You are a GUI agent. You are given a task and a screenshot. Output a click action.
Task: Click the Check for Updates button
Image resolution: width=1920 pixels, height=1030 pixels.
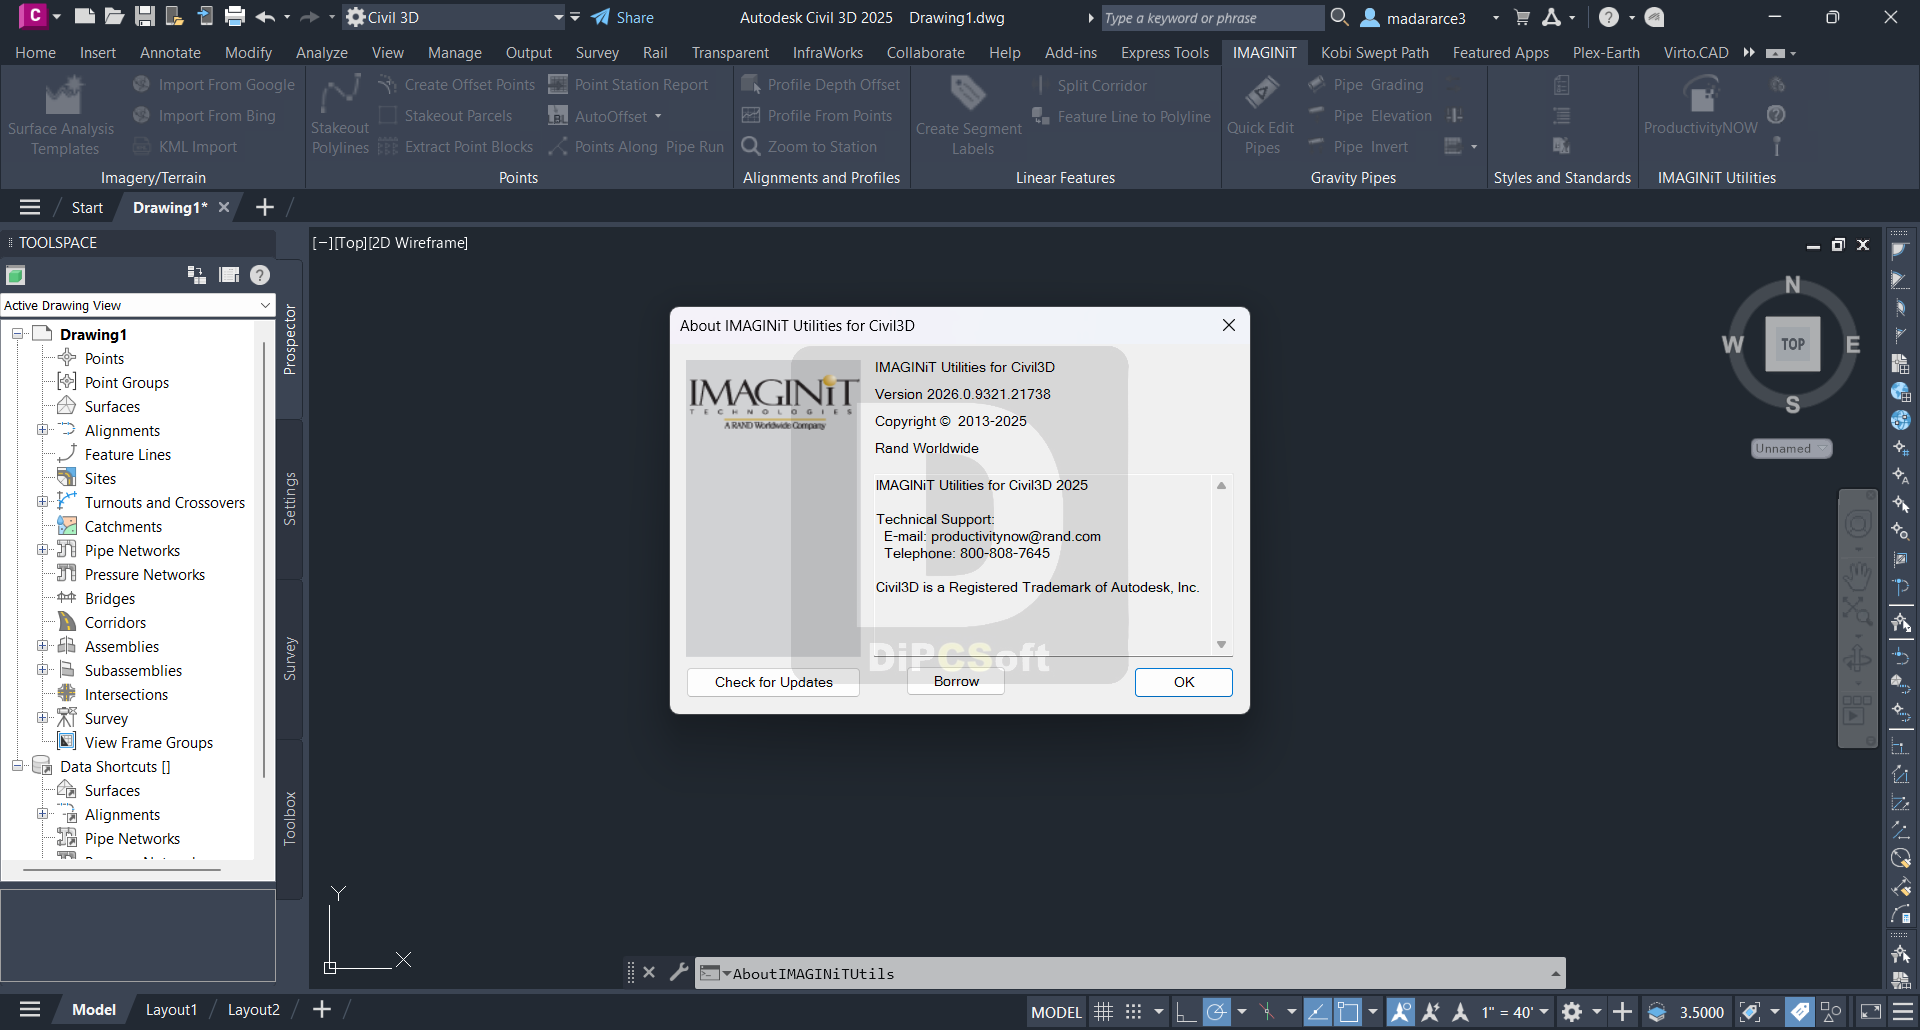tap(773, 682)
